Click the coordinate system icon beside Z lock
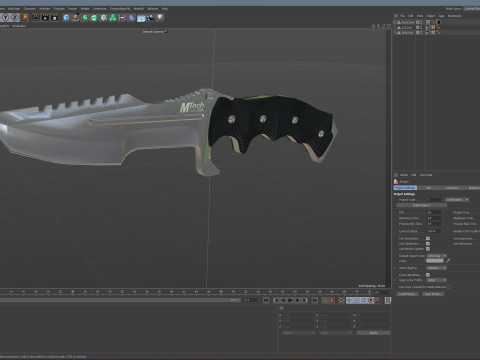The image size is (480, 360). point(25,17)
